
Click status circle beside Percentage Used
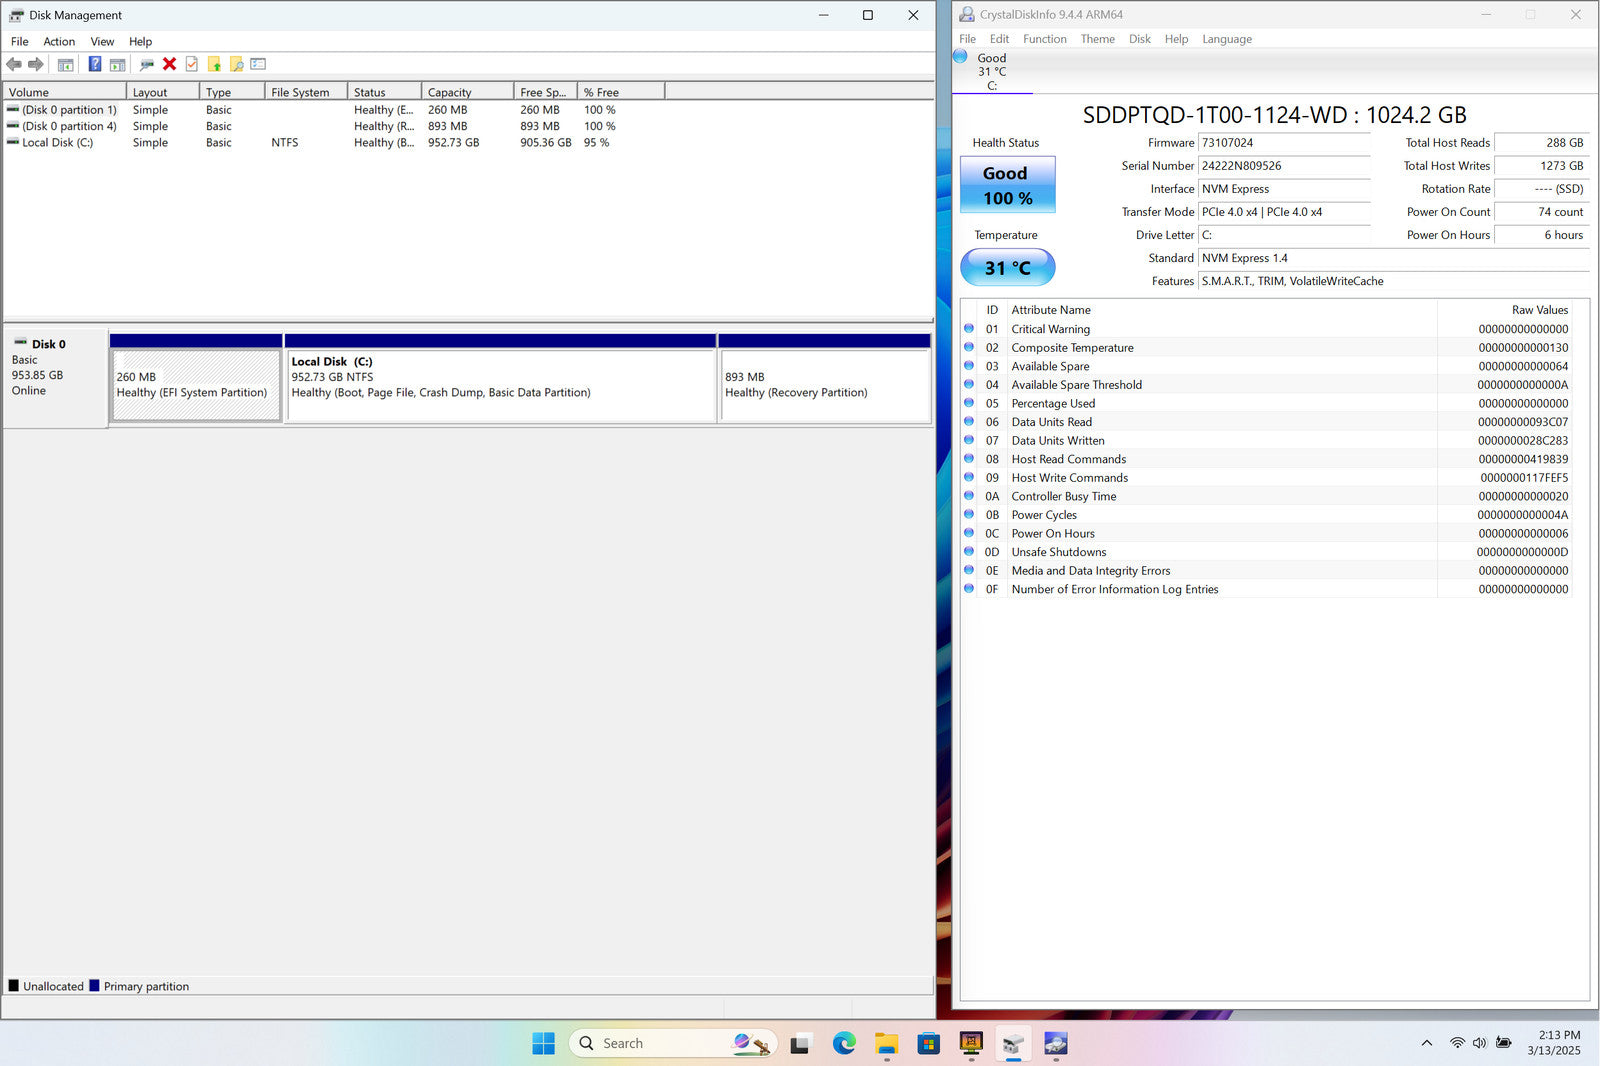[969, 403]
